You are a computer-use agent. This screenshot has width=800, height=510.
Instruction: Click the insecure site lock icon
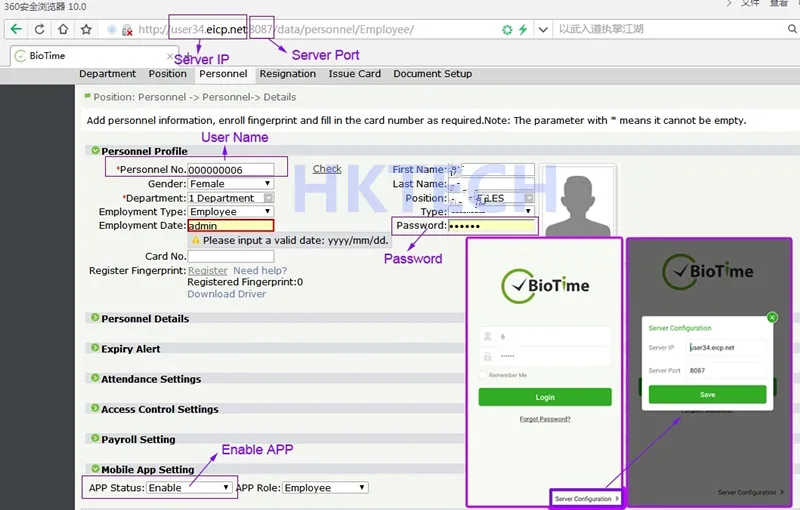(127, 30)
